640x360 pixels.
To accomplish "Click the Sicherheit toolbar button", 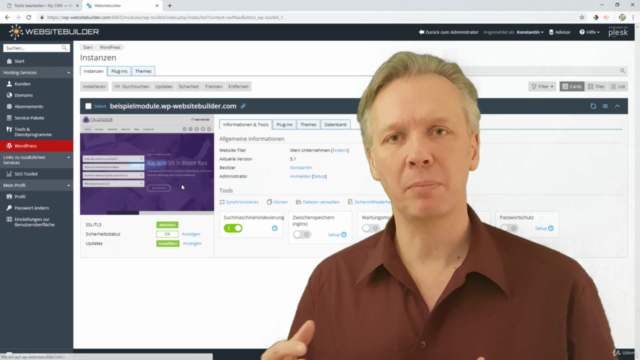I will point(189,87).
